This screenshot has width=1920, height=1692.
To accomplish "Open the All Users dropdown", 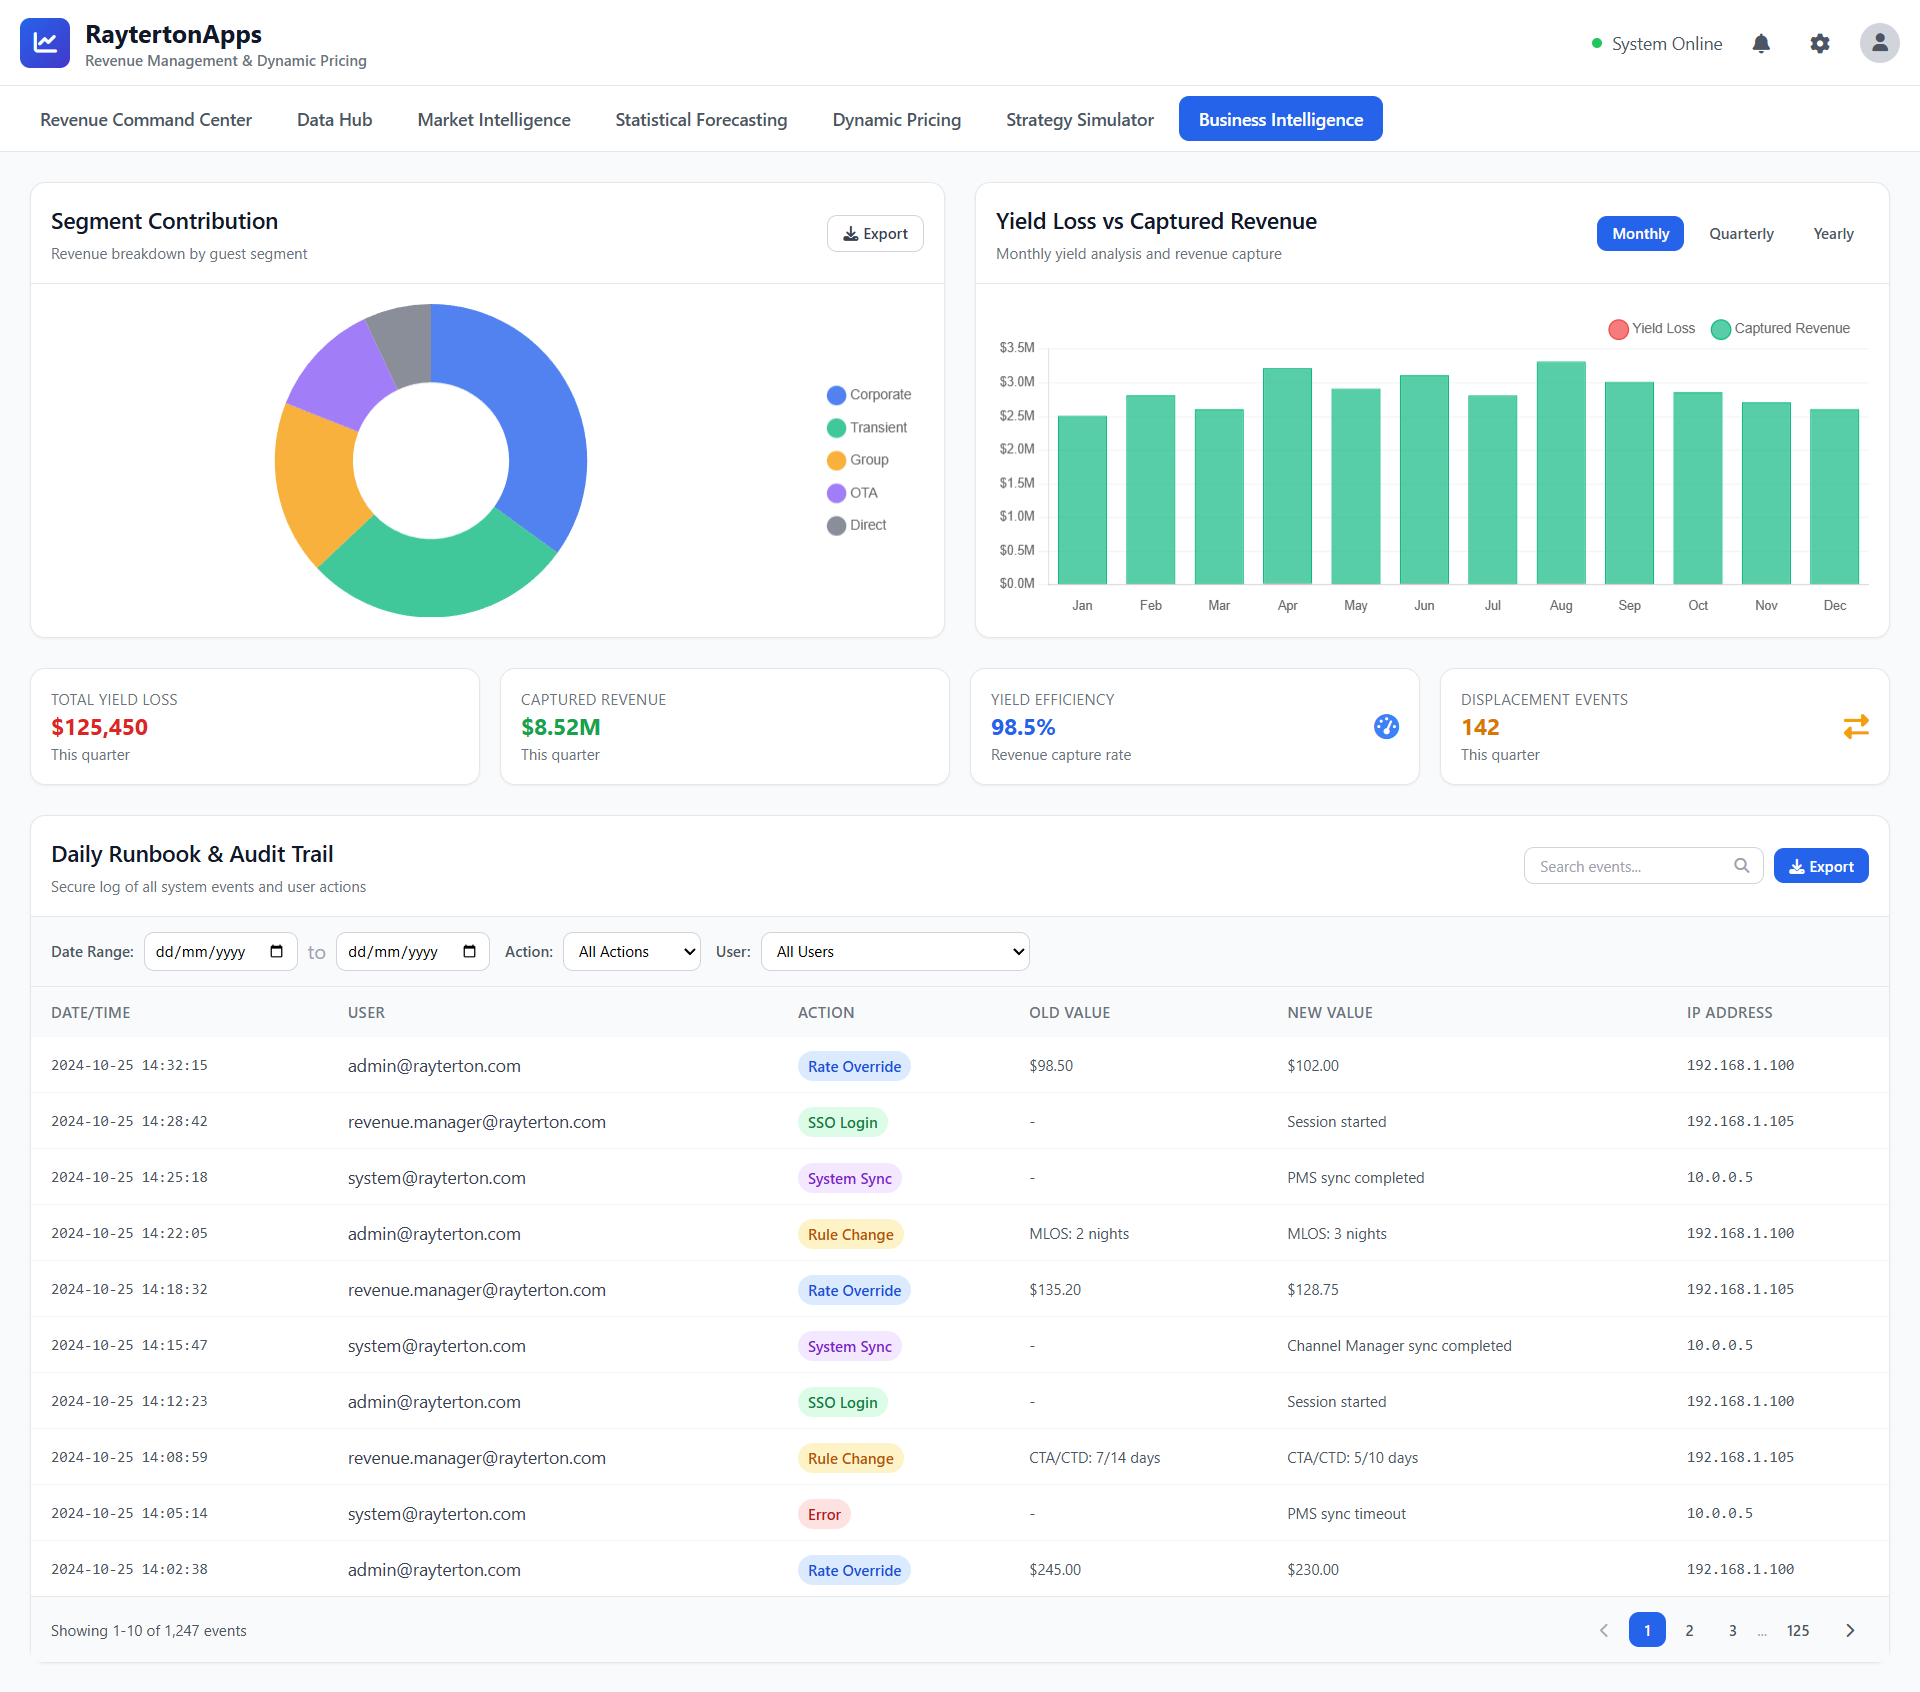I will coord(895,951).
